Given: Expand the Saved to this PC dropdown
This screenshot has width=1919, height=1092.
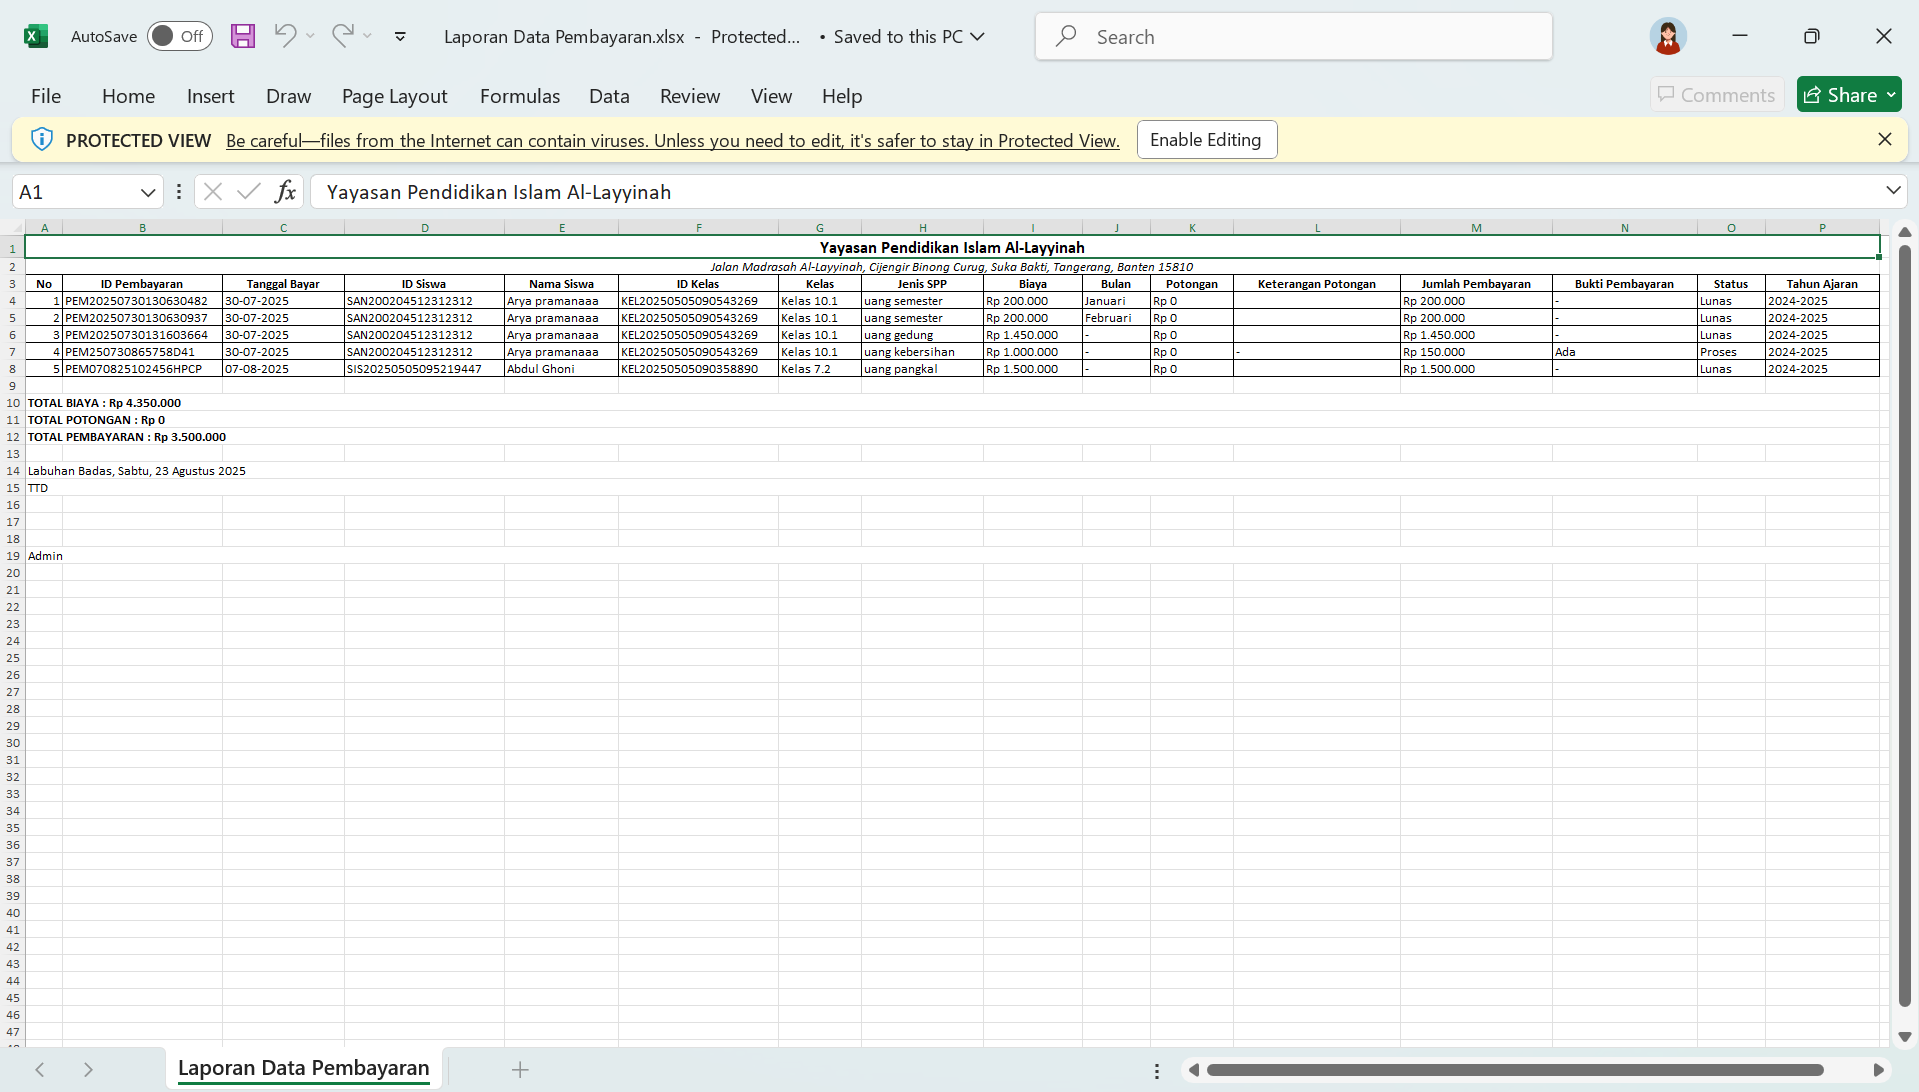Looking at the screenshot, I should pos(977,36).
